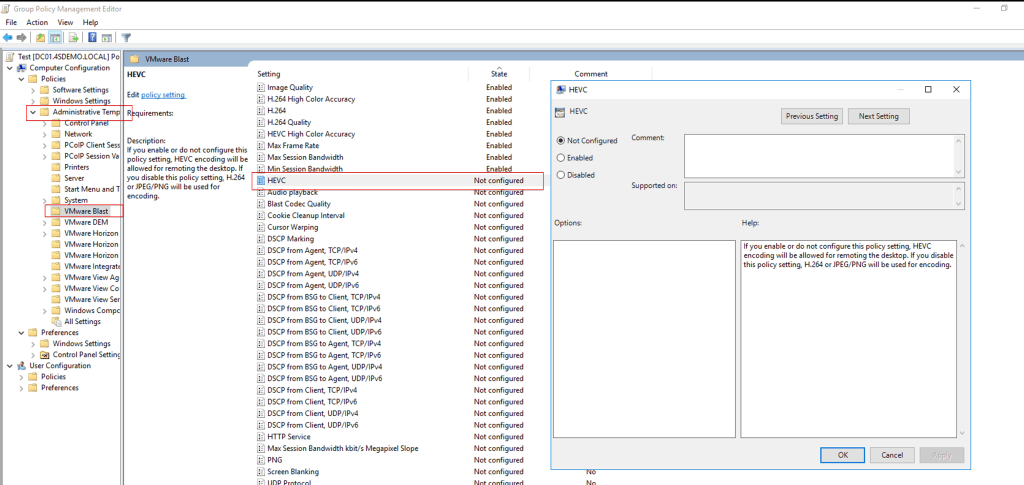Click the filter funnel toolbar icon
Image resolution: width=1024 pixels, height=485 pixels.
126,38
